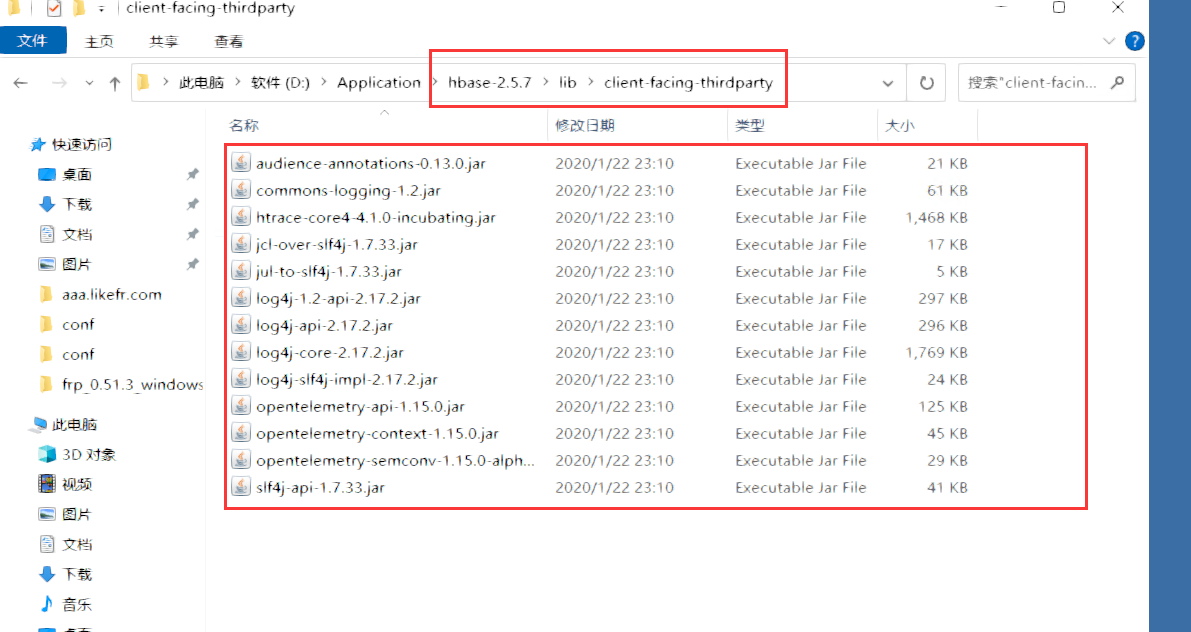This screenshot has width=1191, height=632.
Task: Click the jar icon of opentelemetry-semconv-1.15.0-alpha jar
Action: [x=241, y=460]
